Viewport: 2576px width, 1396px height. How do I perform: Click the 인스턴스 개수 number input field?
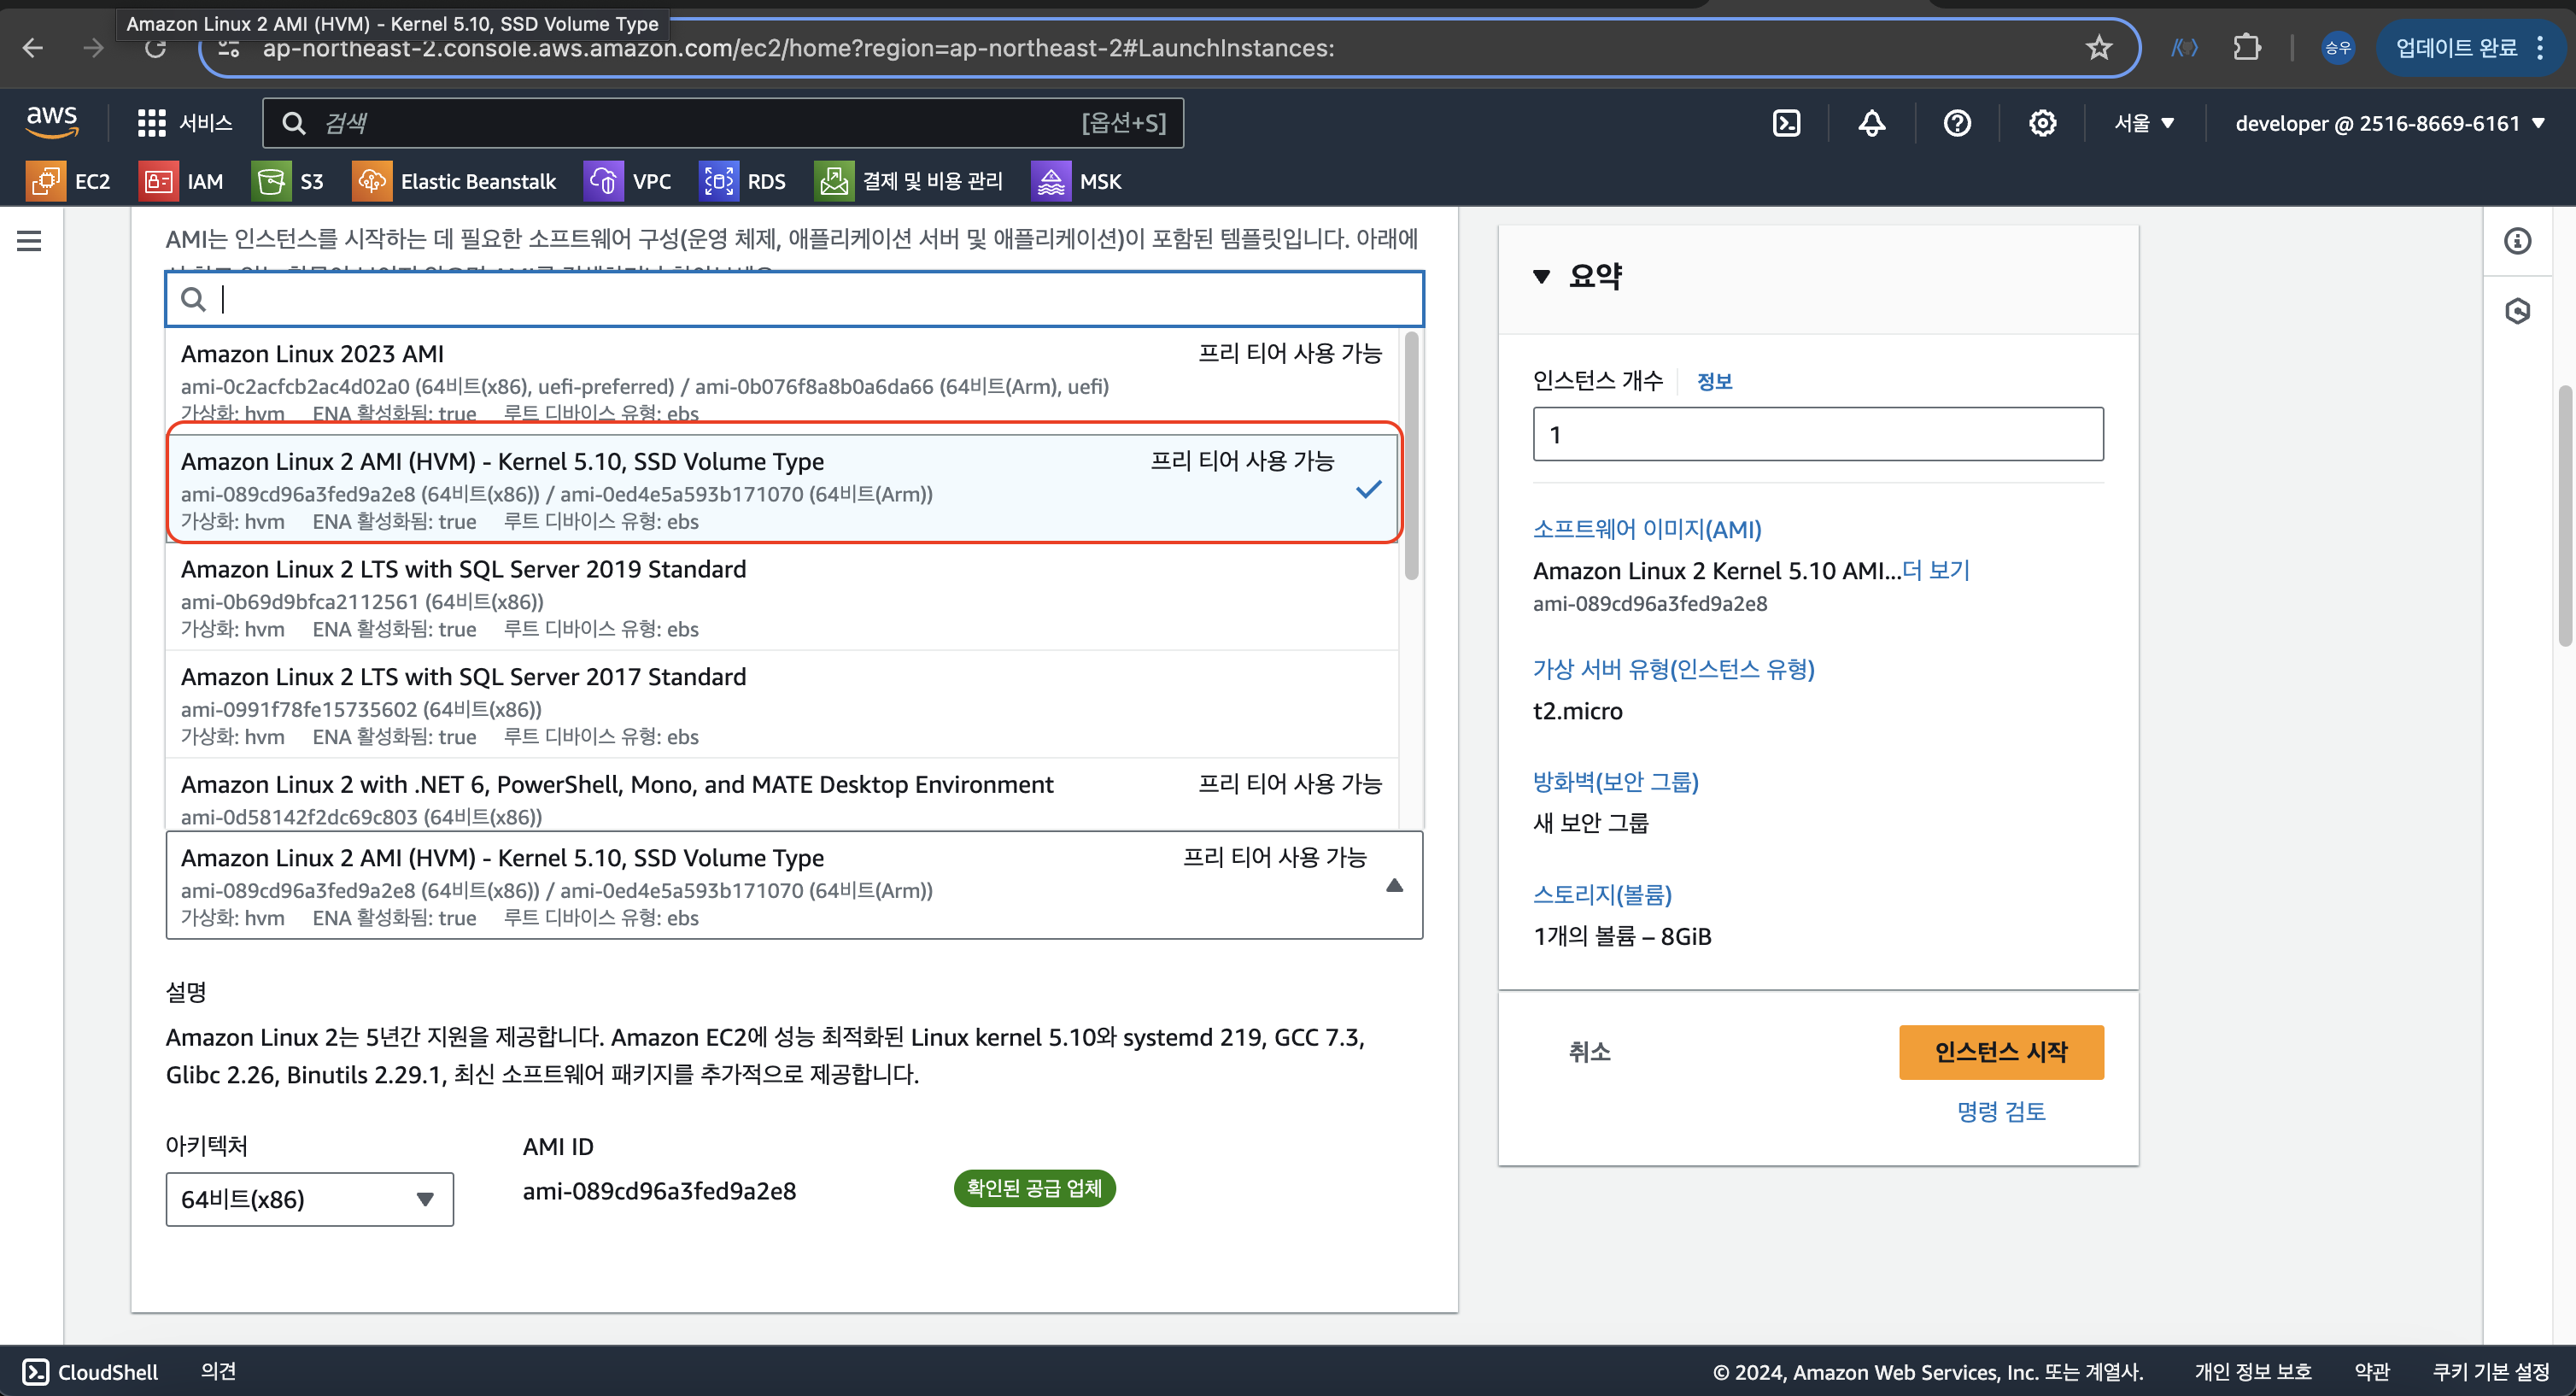[1817, 434]
